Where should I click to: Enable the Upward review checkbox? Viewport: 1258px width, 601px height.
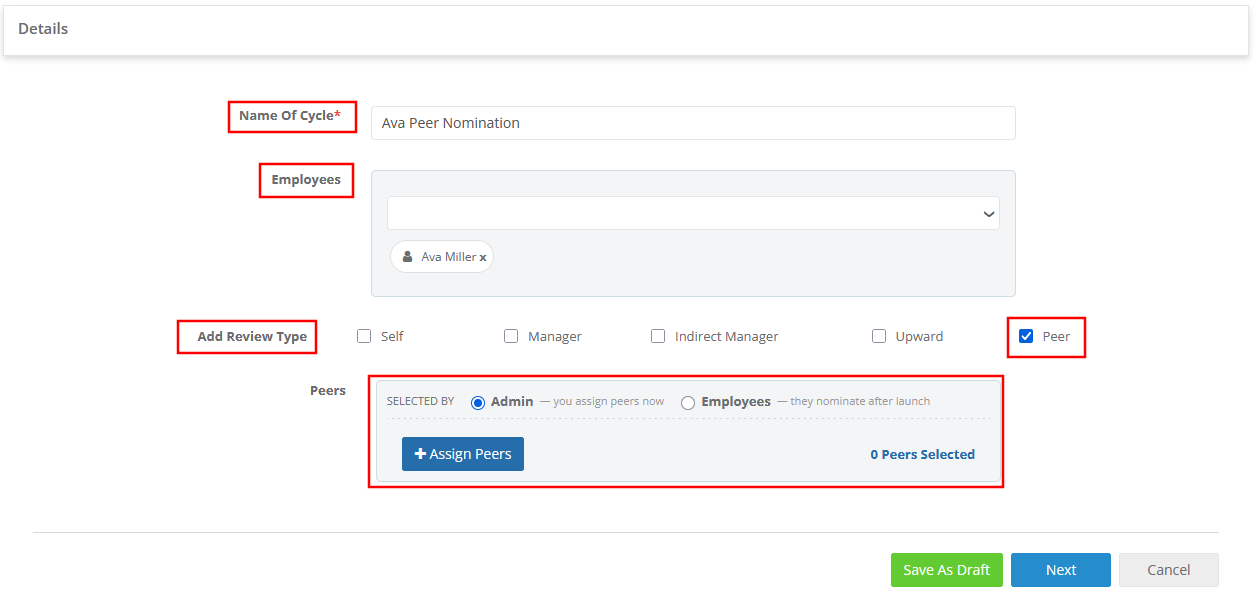(x=879, y=336)
